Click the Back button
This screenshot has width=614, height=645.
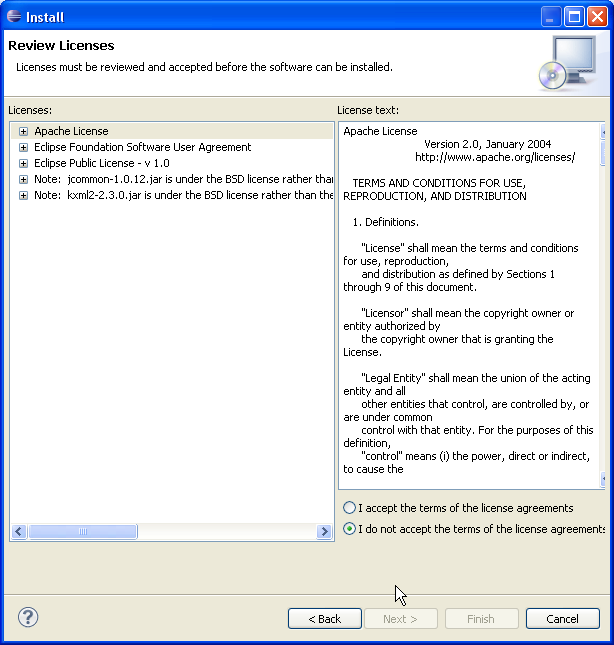325,619
